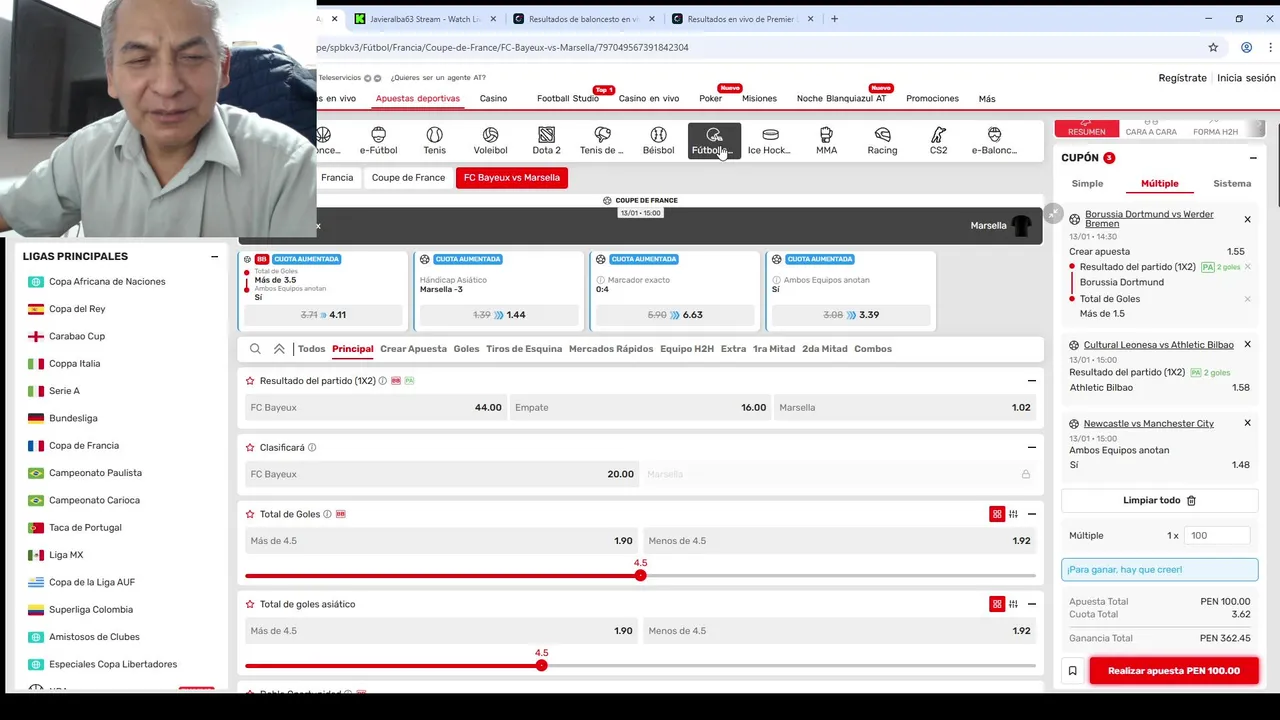Show the 1ra Mitad markets tab
This screenshot has width=1280, height=720.
point(774,349)
